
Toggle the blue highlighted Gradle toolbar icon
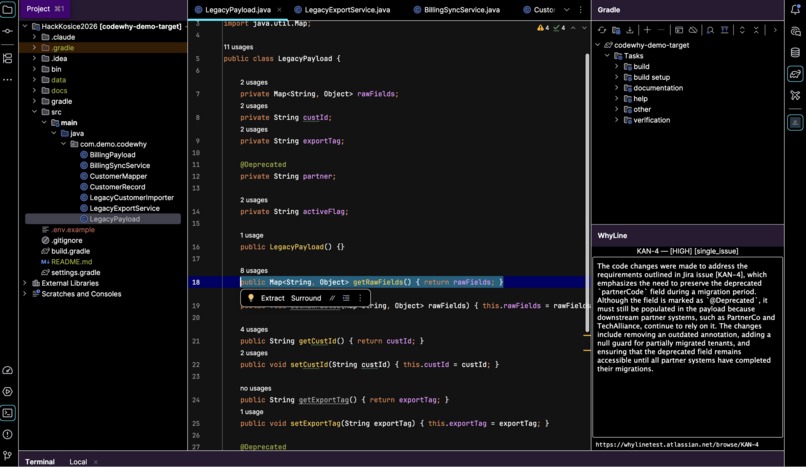click(724, 30)
